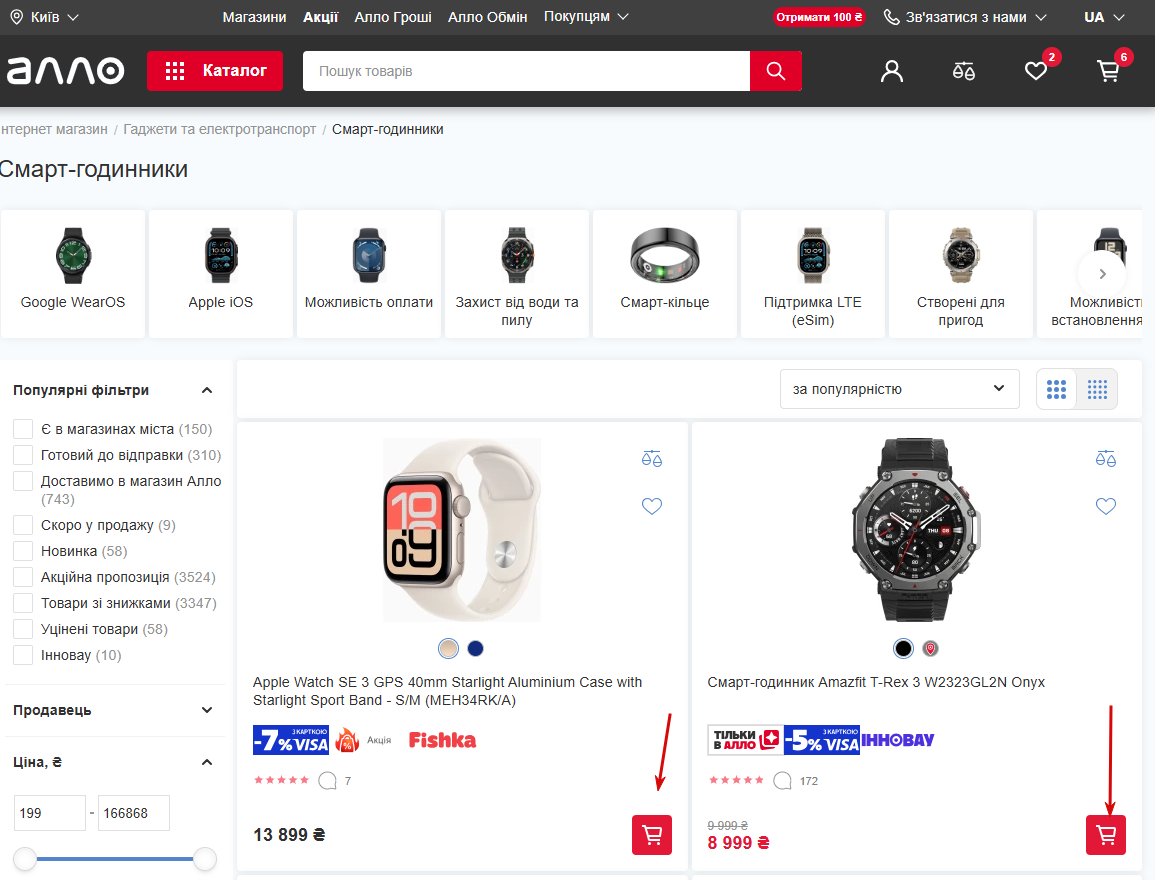Expand Покупцям menu dropdown
Image resolution: width=1155 pixels, height=880 pixels.
point(586,16)
